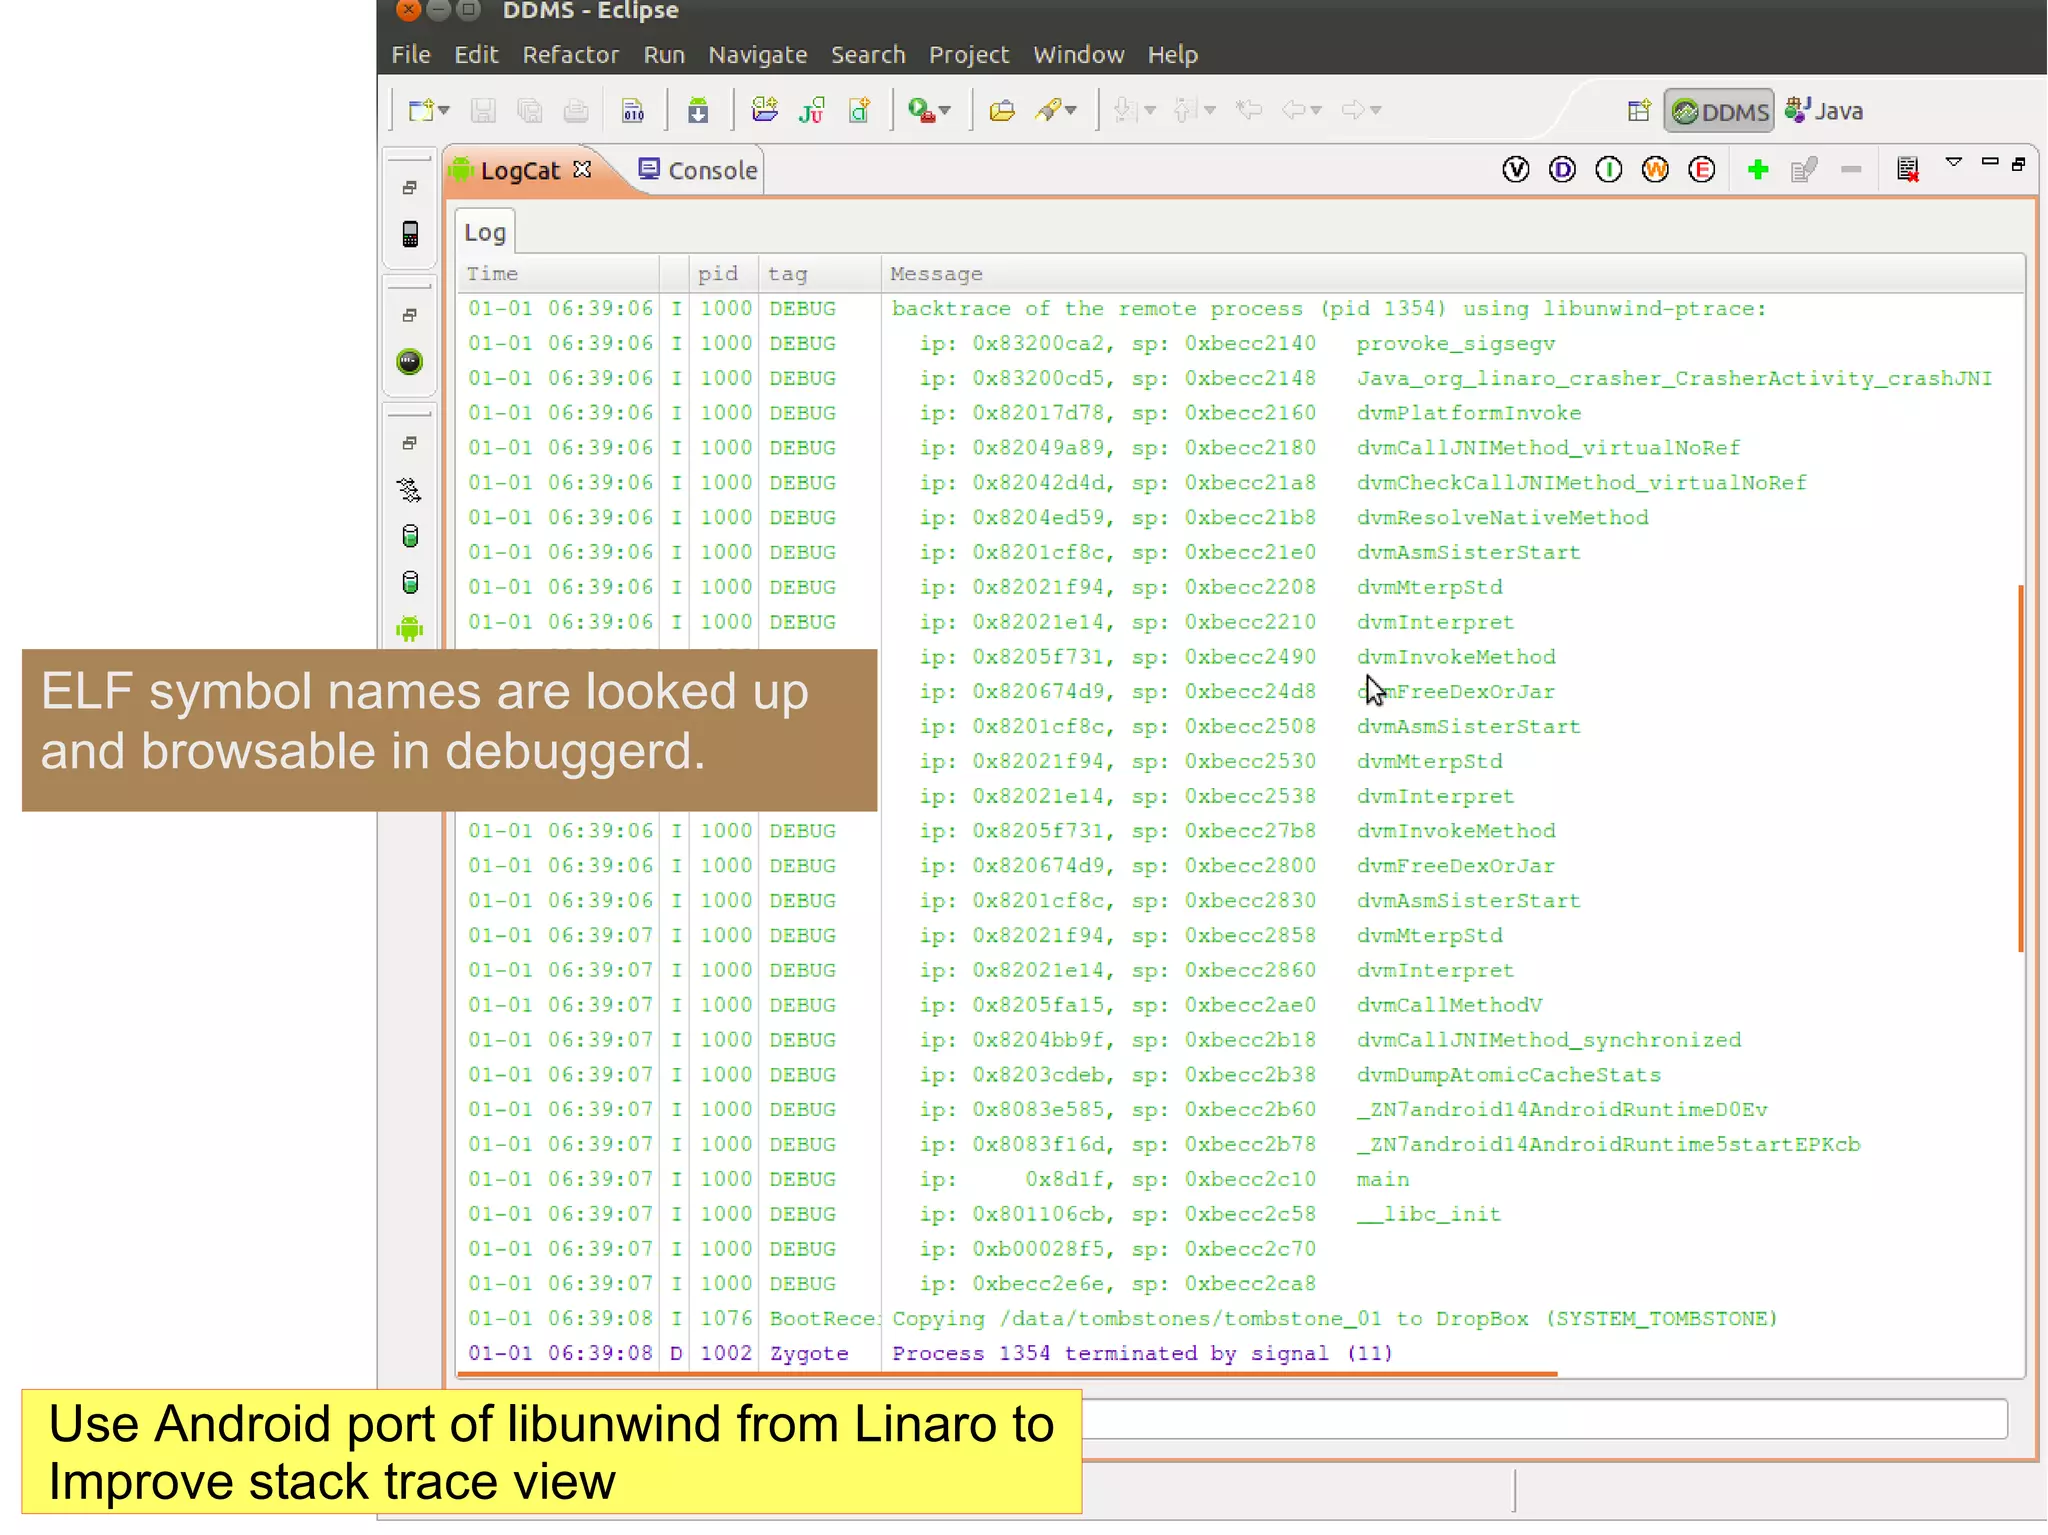Open the Emulator Control sidebar icon
The width and height of the screenshot is (2048, 1535).
click(410, 362)
